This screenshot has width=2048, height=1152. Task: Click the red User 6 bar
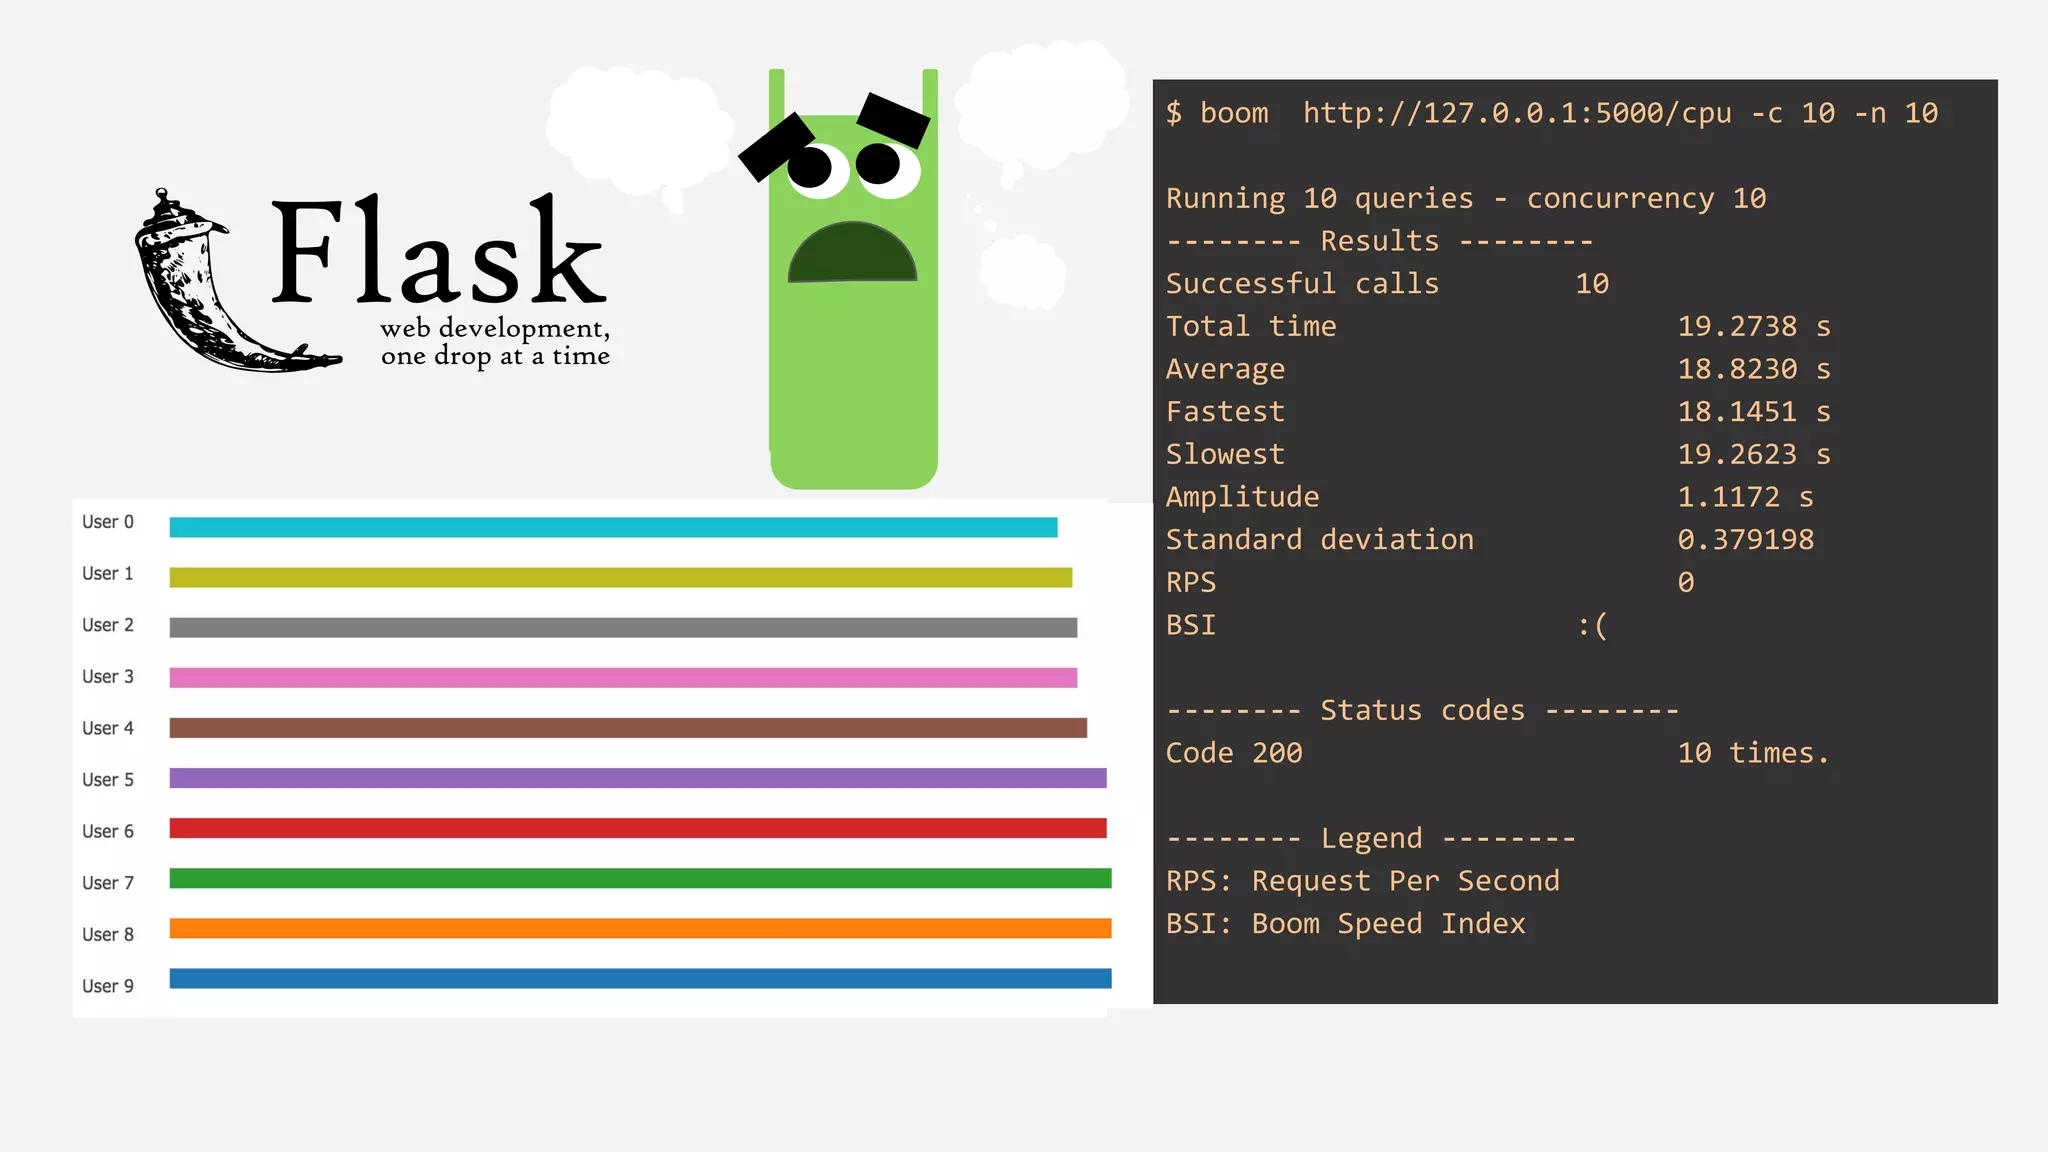pyautogui.click(x=637, y=828)
